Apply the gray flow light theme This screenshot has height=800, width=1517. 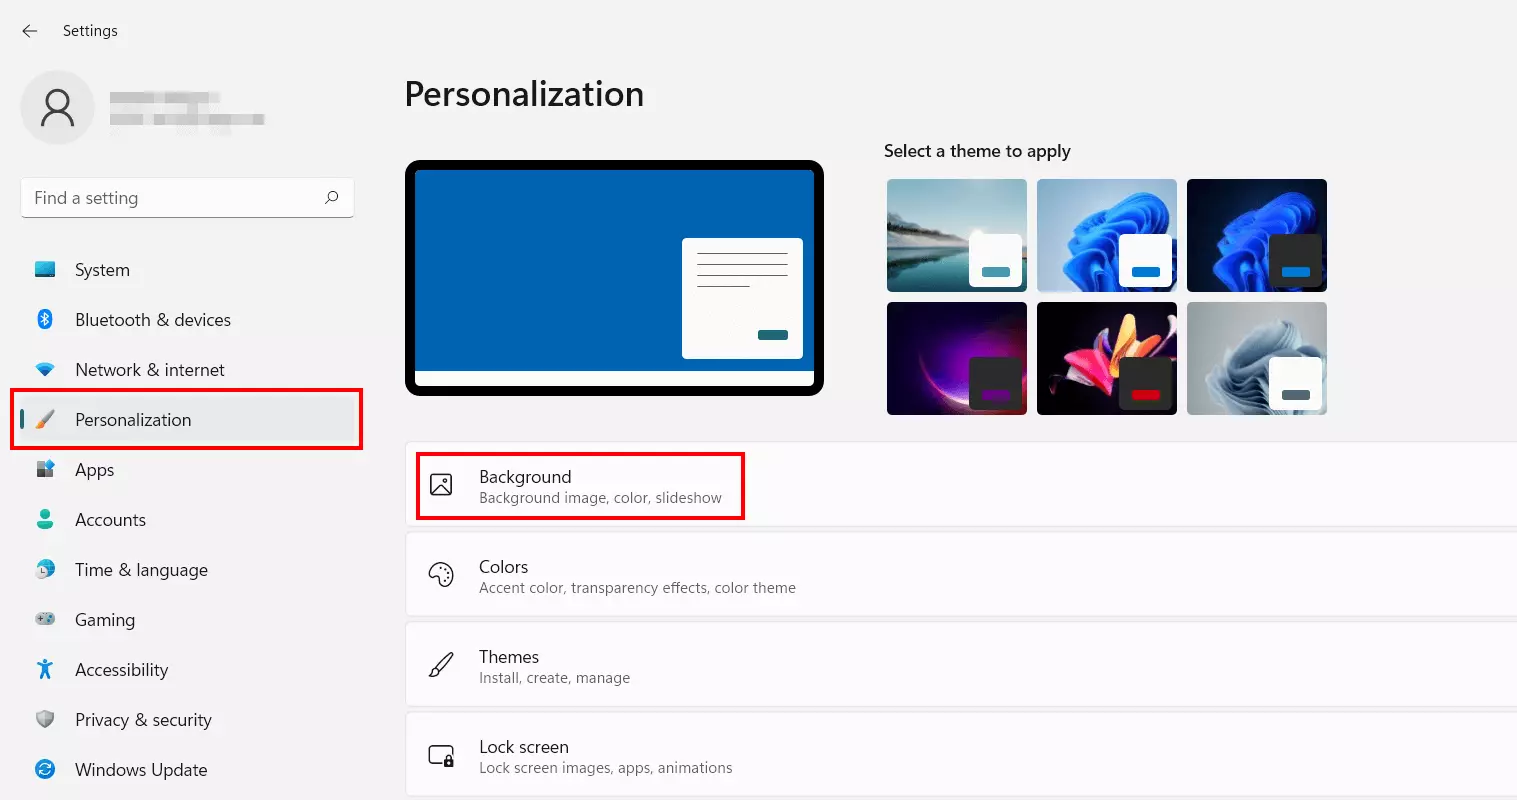coord(1257,358)
